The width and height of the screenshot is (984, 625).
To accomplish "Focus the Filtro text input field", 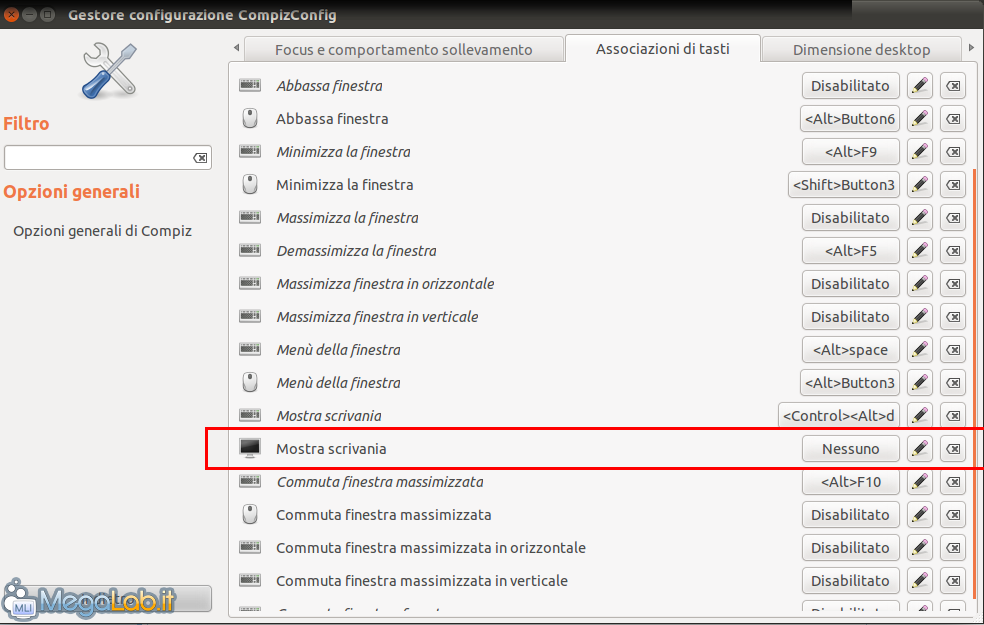I will tap(99, 158).
